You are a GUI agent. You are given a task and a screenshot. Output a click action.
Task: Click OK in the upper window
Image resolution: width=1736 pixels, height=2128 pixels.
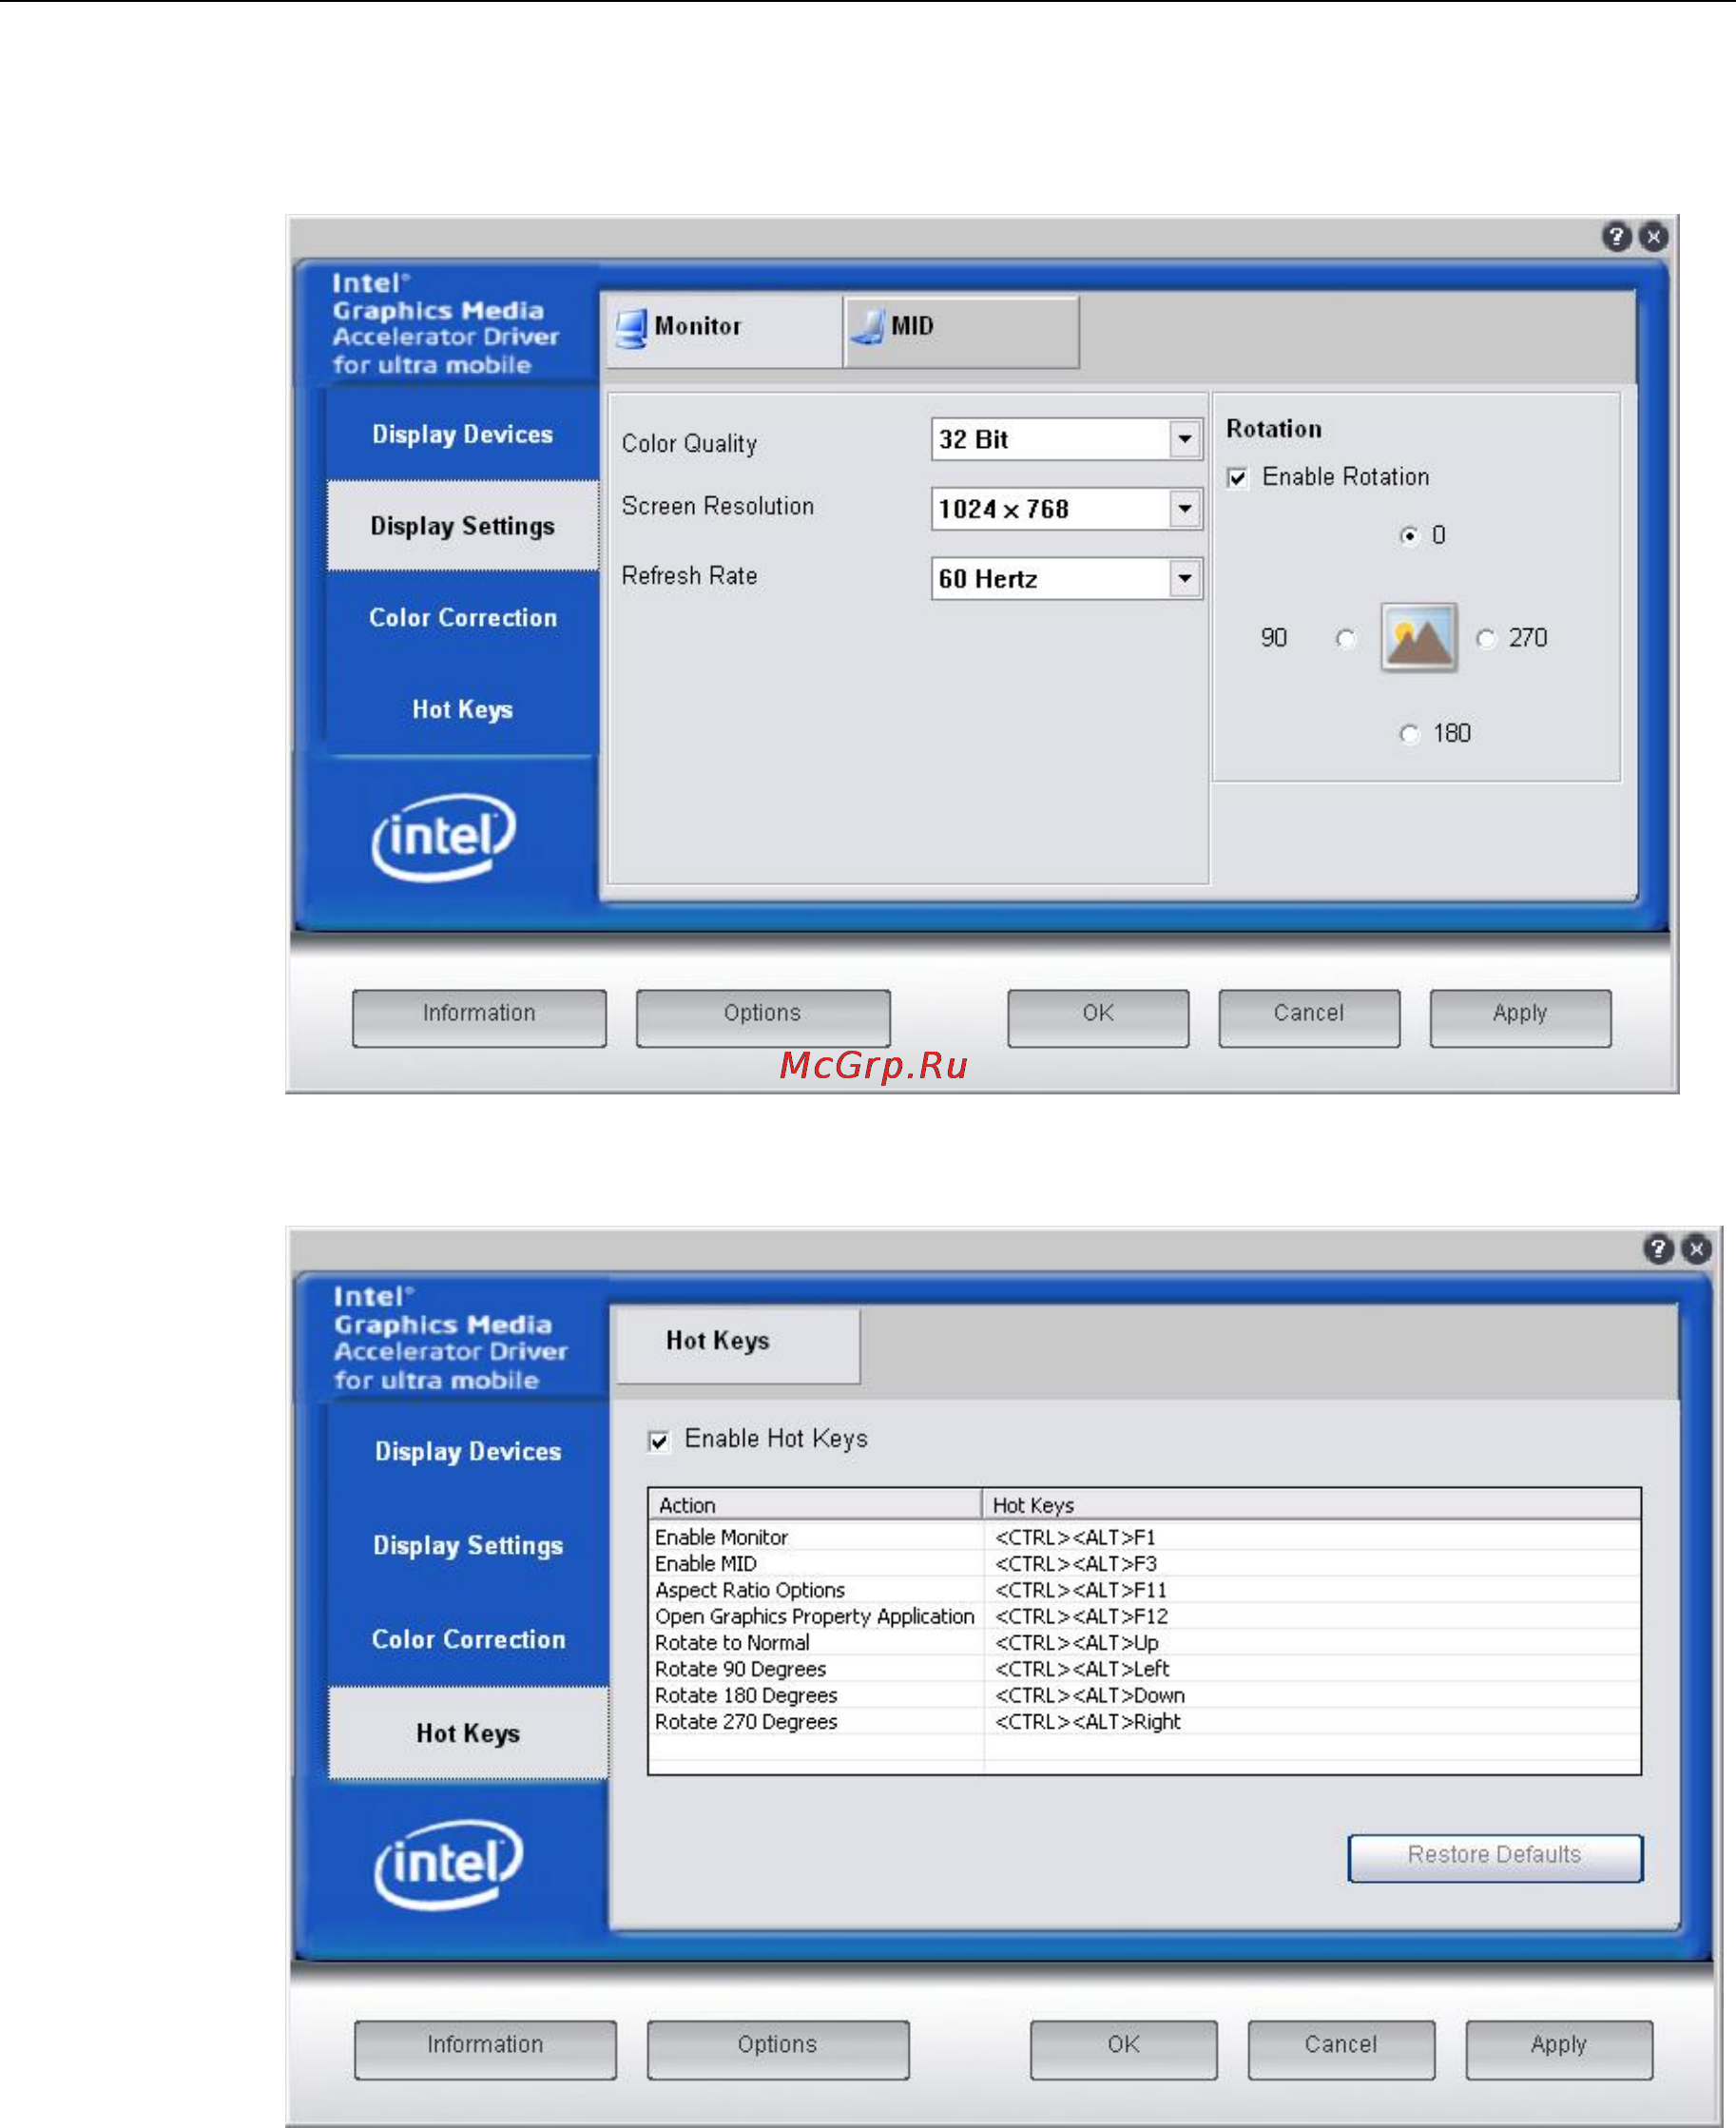pyautogui.click(x=1098, y=1018)
